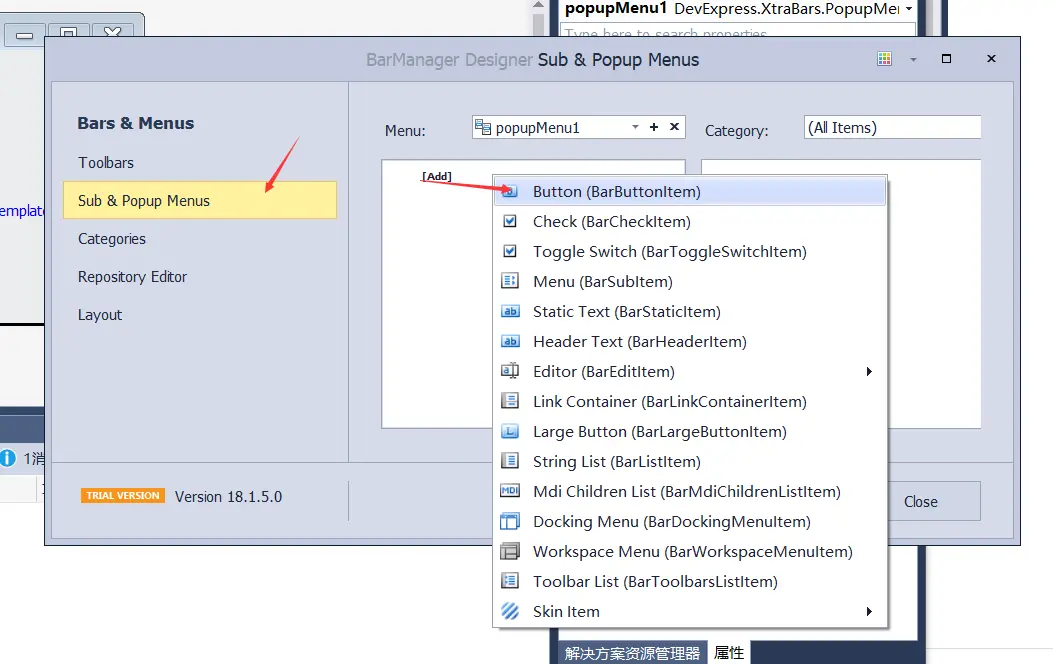Click the scrollbar up arrow behind the dialog
The width and height of the screenshot is (1053, 664).
point(538,5)
